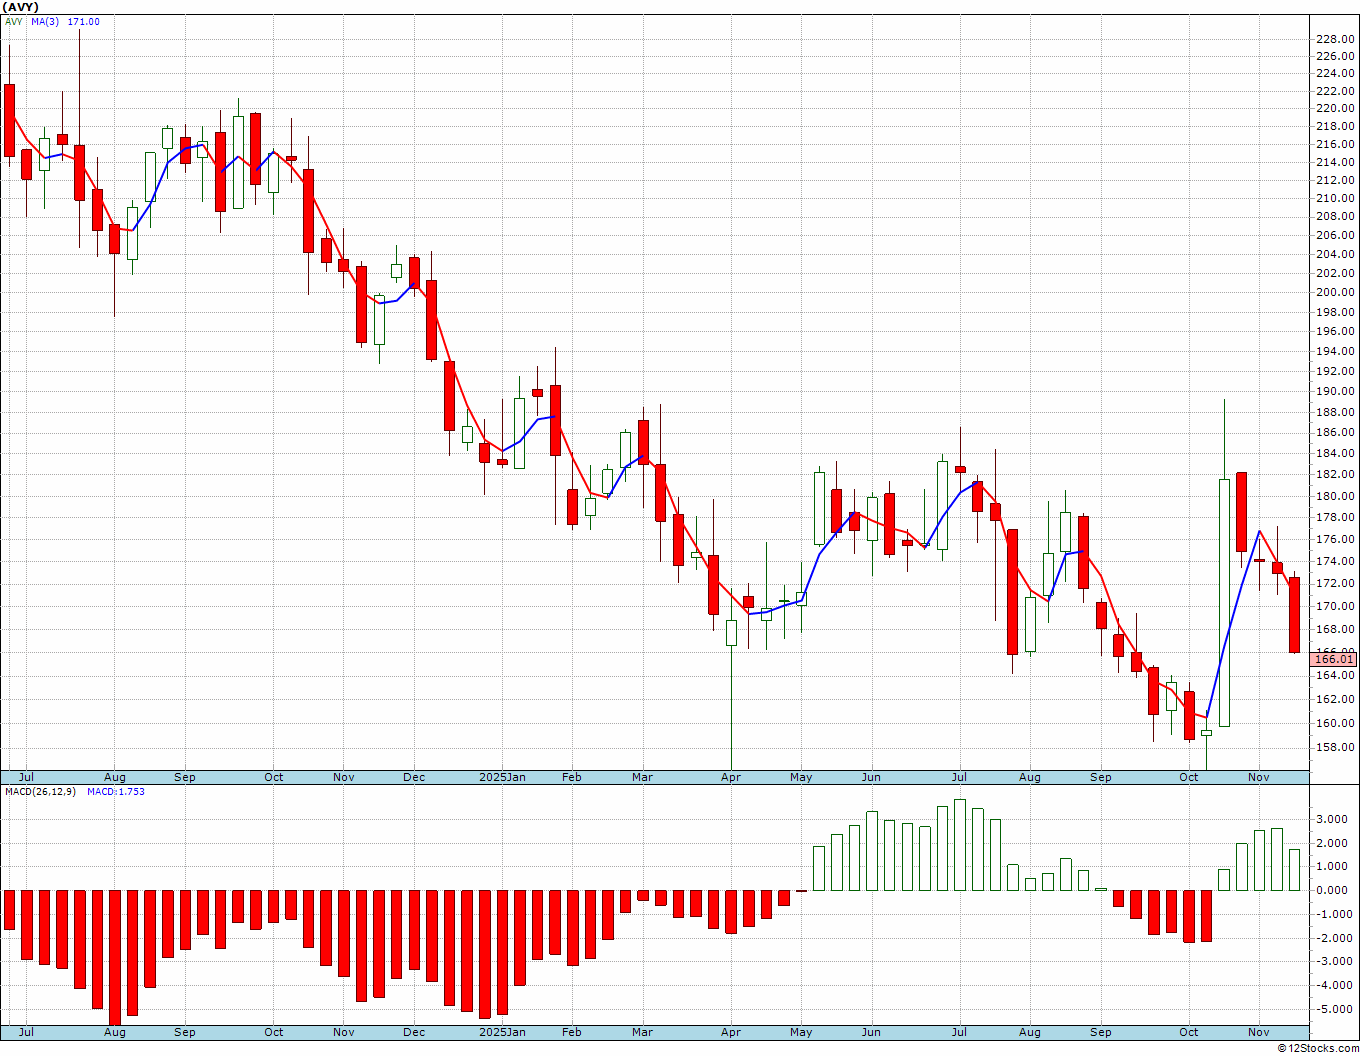This screenshot has height=1056, width=1360.
Task: Click the Apr label under the MACD panel
Action: (731, 1032)
